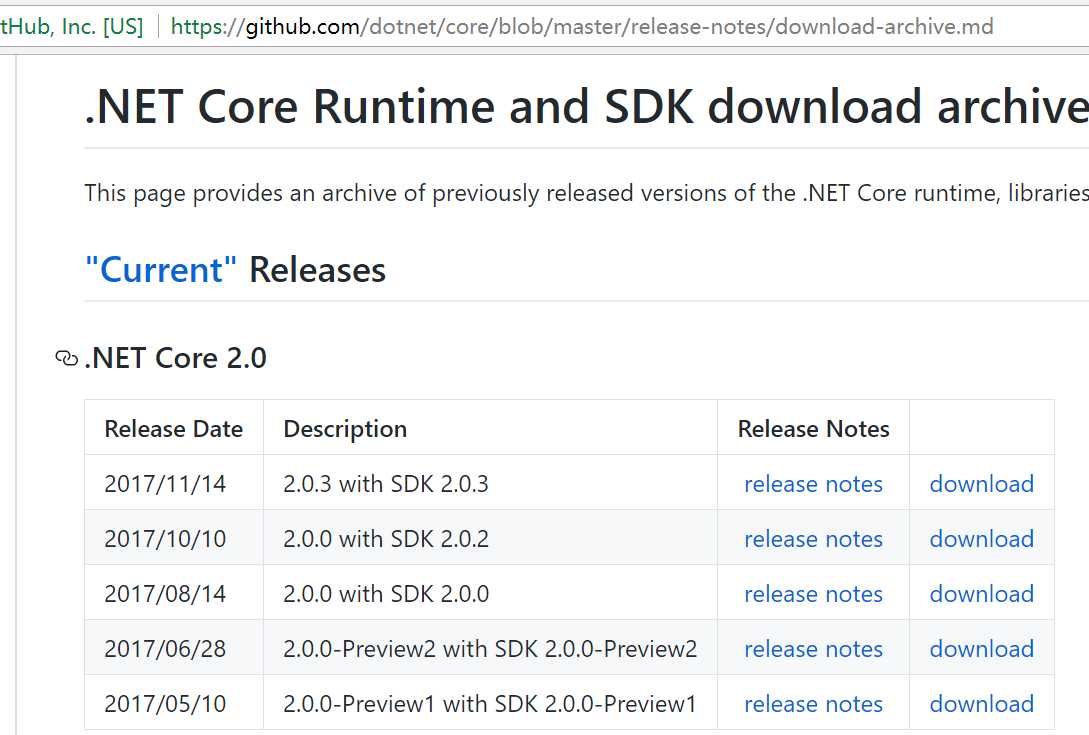Open the "Current" link in the Releases heading

coord(161,270)
